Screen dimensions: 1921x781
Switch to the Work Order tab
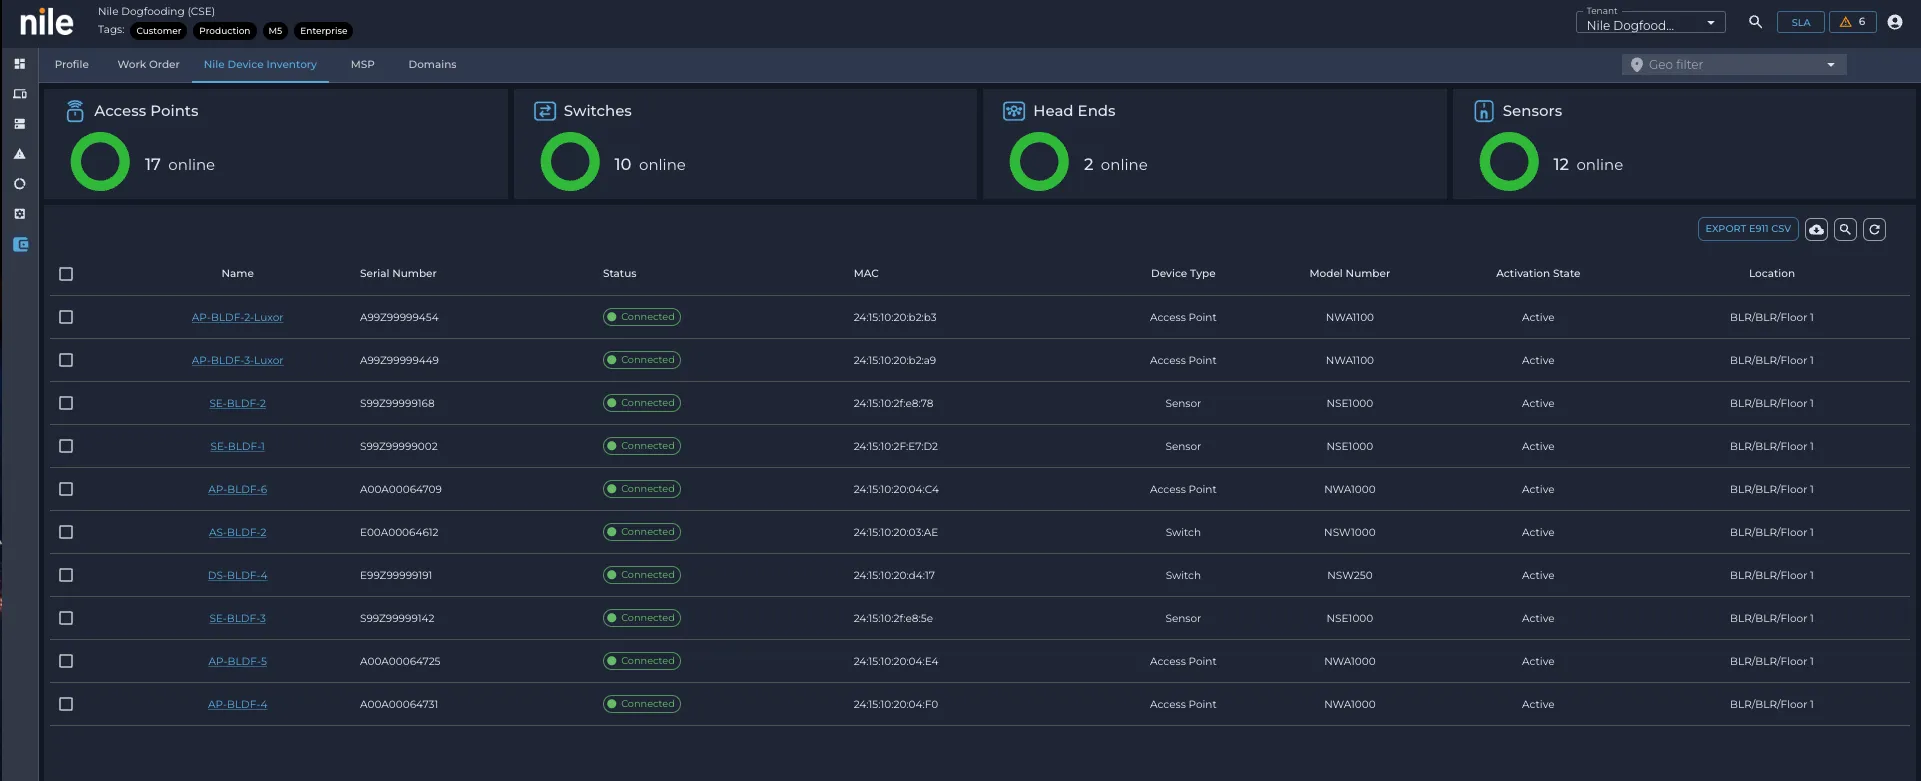pos(149,65)
